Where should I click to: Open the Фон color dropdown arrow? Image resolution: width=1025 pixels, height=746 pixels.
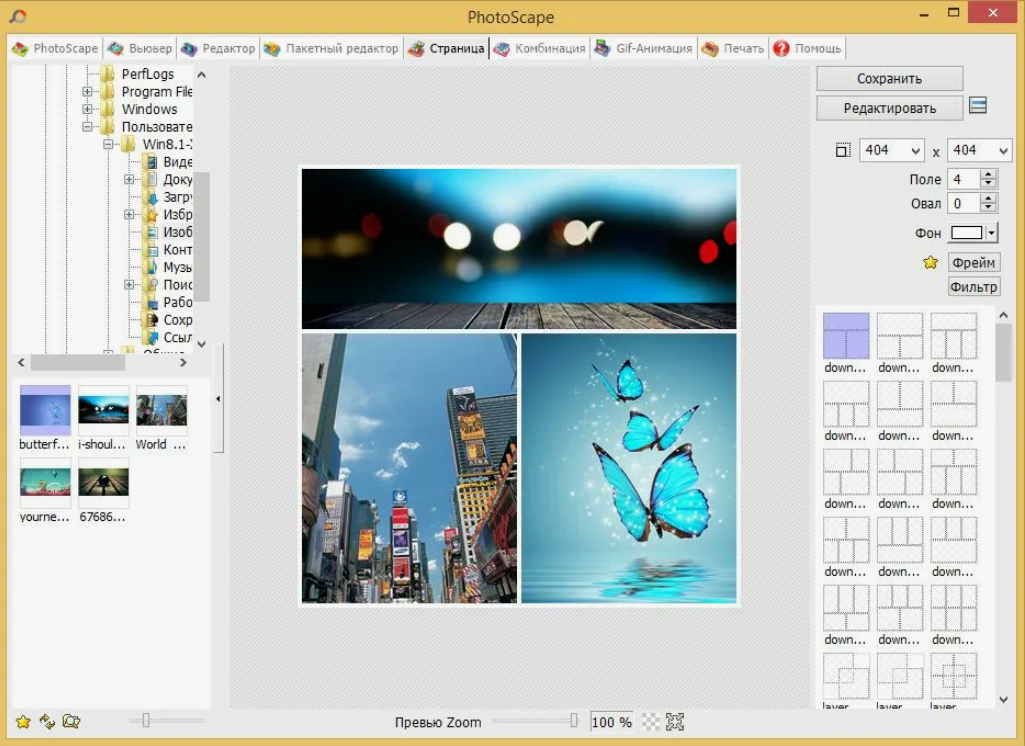coord(992,233)
